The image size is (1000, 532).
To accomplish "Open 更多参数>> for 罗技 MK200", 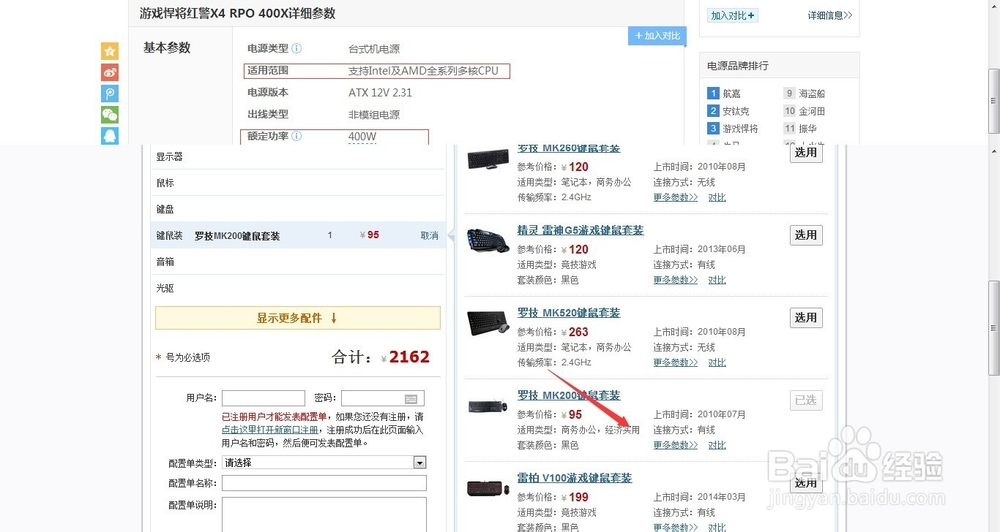I will point(675,445).
